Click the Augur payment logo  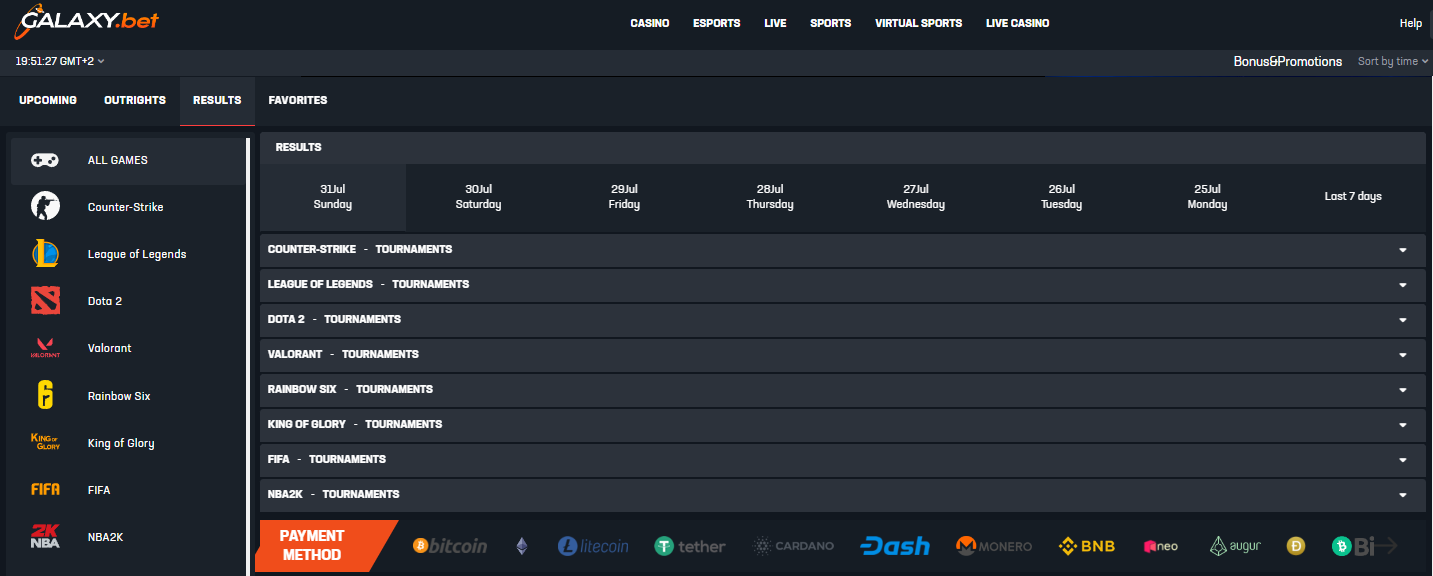point(1235,546)
